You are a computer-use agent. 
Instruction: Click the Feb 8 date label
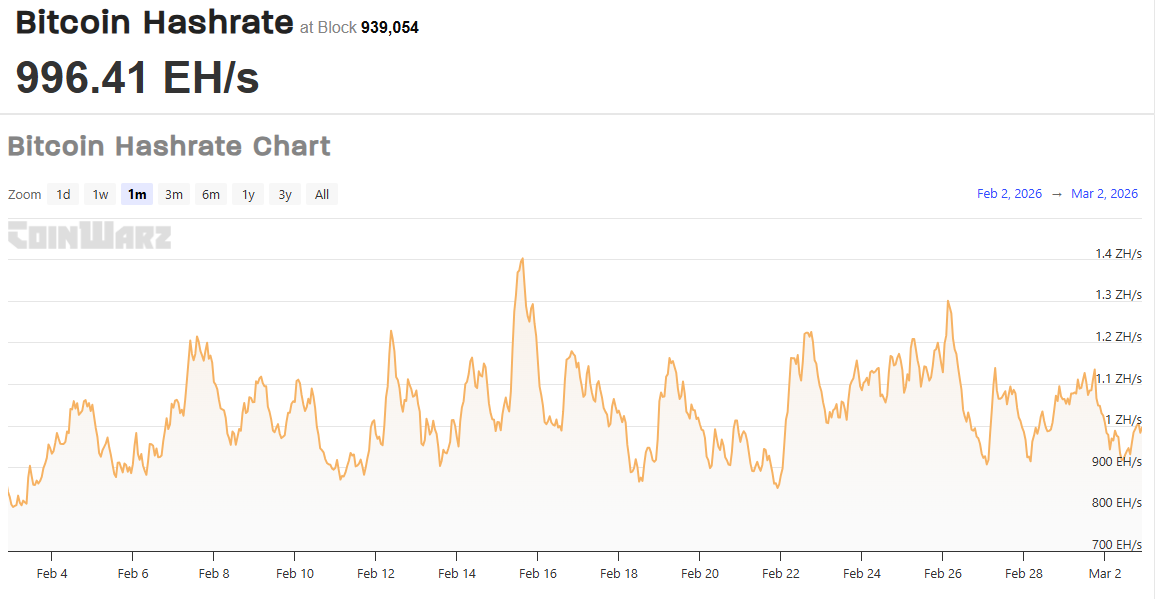tap(214, 574)
